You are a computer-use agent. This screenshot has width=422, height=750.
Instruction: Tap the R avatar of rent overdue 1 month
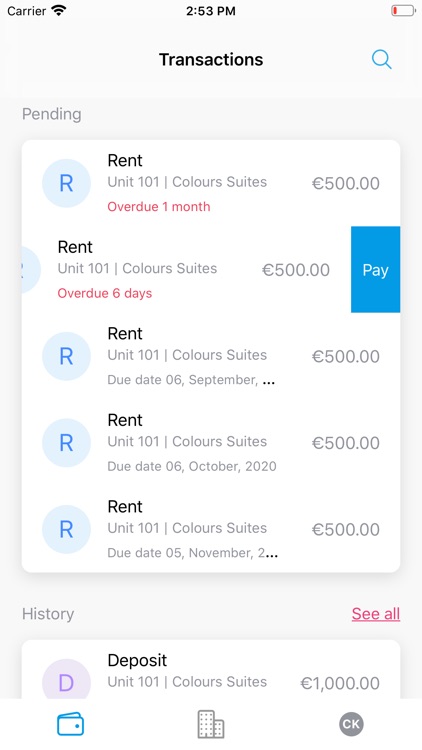[x=67, y=183]
